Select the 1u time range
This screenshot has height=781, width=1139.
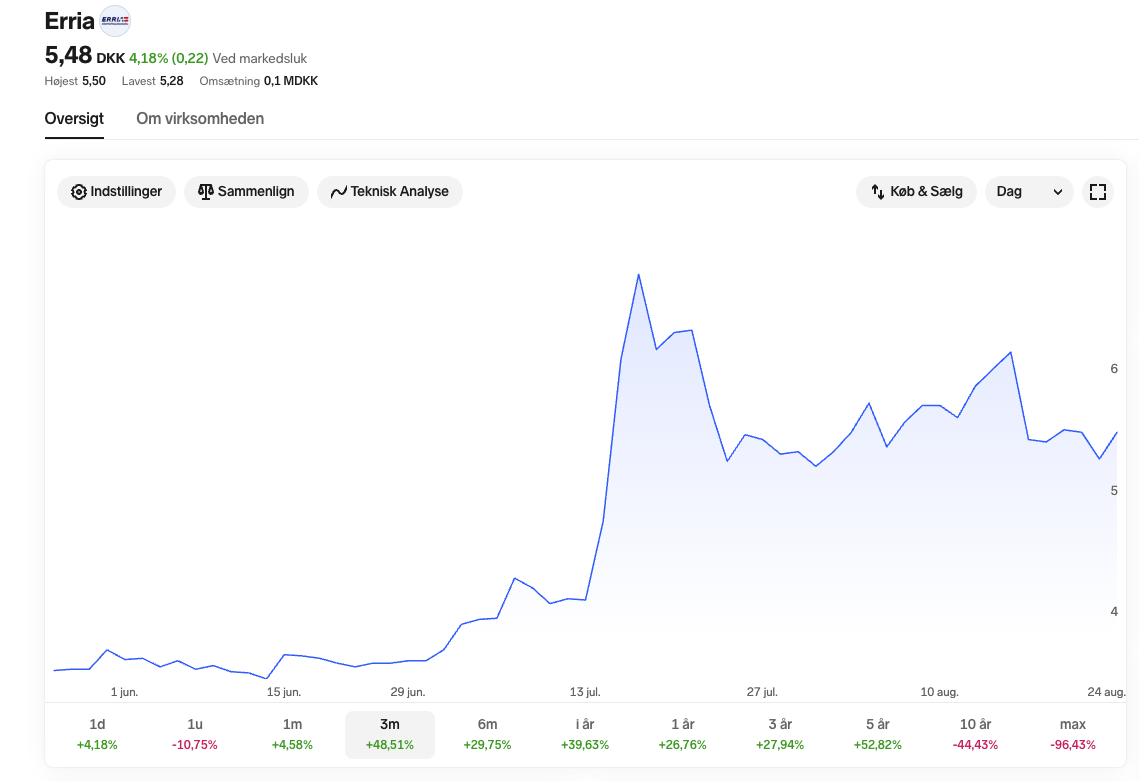point(195,735)
